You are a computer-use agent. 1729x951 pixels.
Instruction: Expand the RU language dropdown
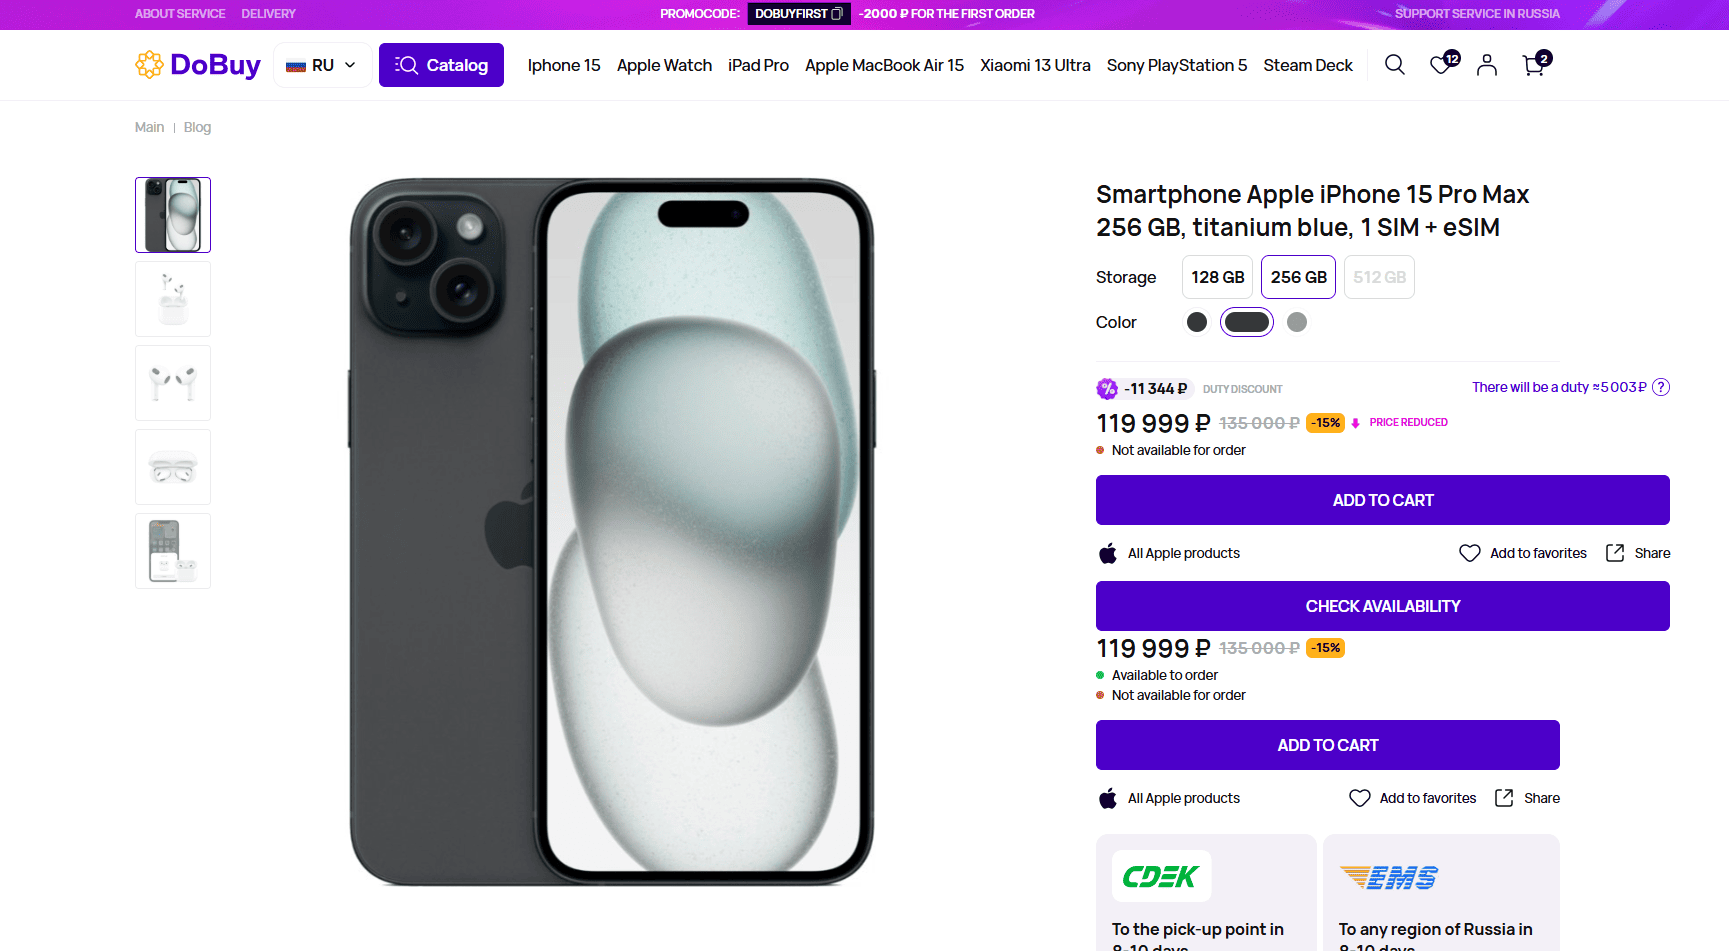point(322,65)
